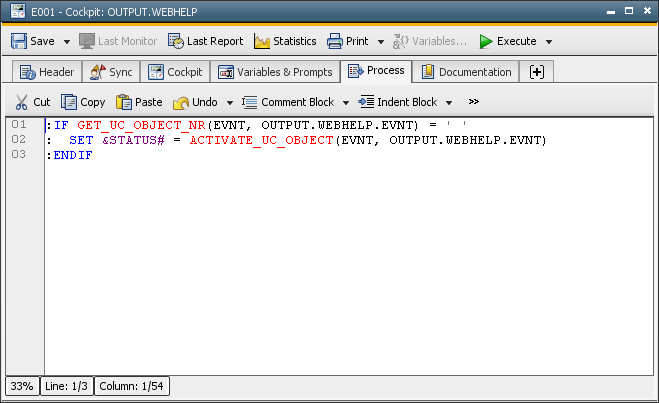
Task: Click the [+] add tab button
Action: 537,72
